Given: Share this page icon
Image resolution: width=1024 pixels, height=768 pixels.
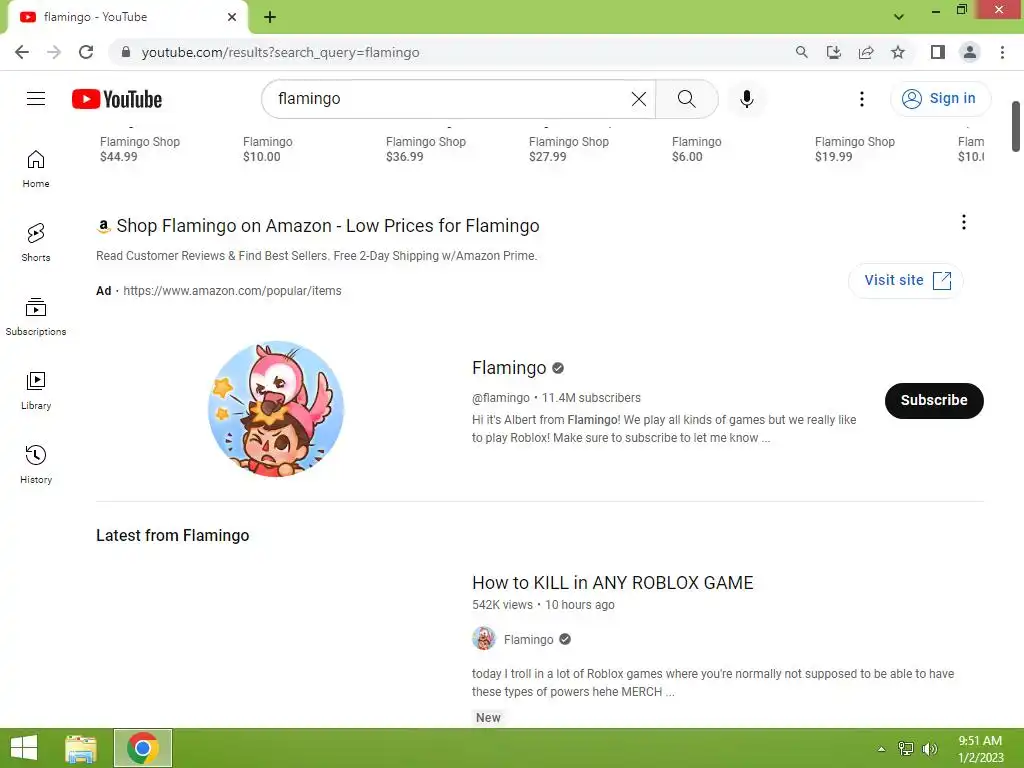Looking at the screenshot, I should (866, 52).
